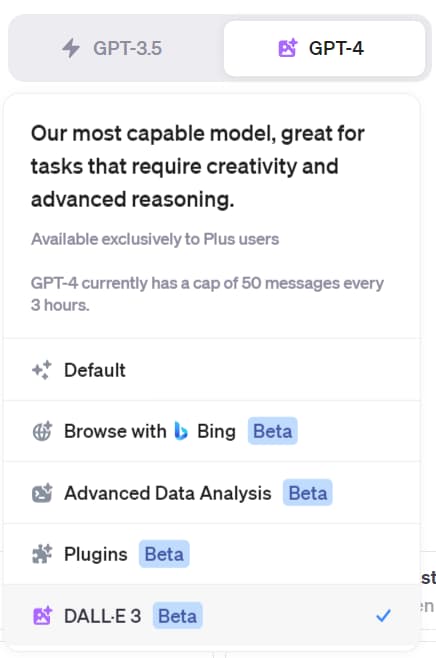Click the Beta badge beside Plugins
This screenshot has height=658, width=436.
pos(164,554)
